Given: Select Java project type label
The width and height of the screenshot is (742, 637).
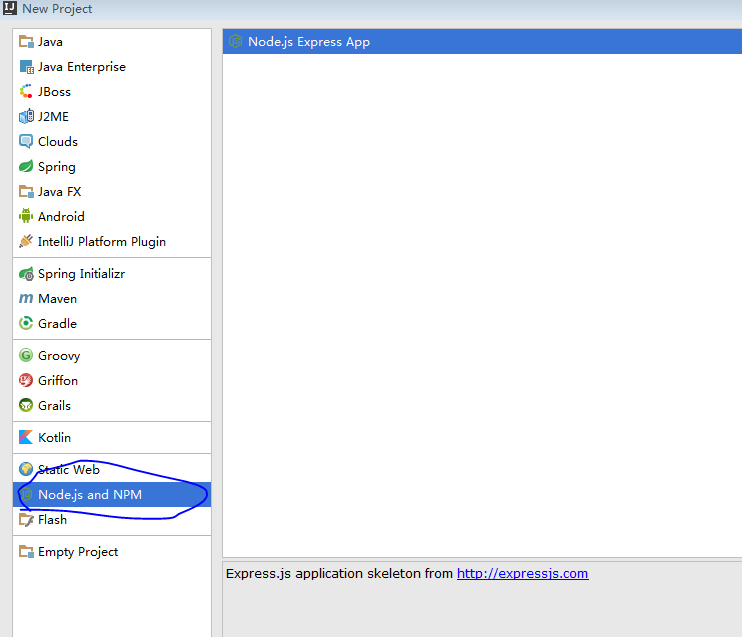Looking at the screenshot, I should tap(50, 42).
